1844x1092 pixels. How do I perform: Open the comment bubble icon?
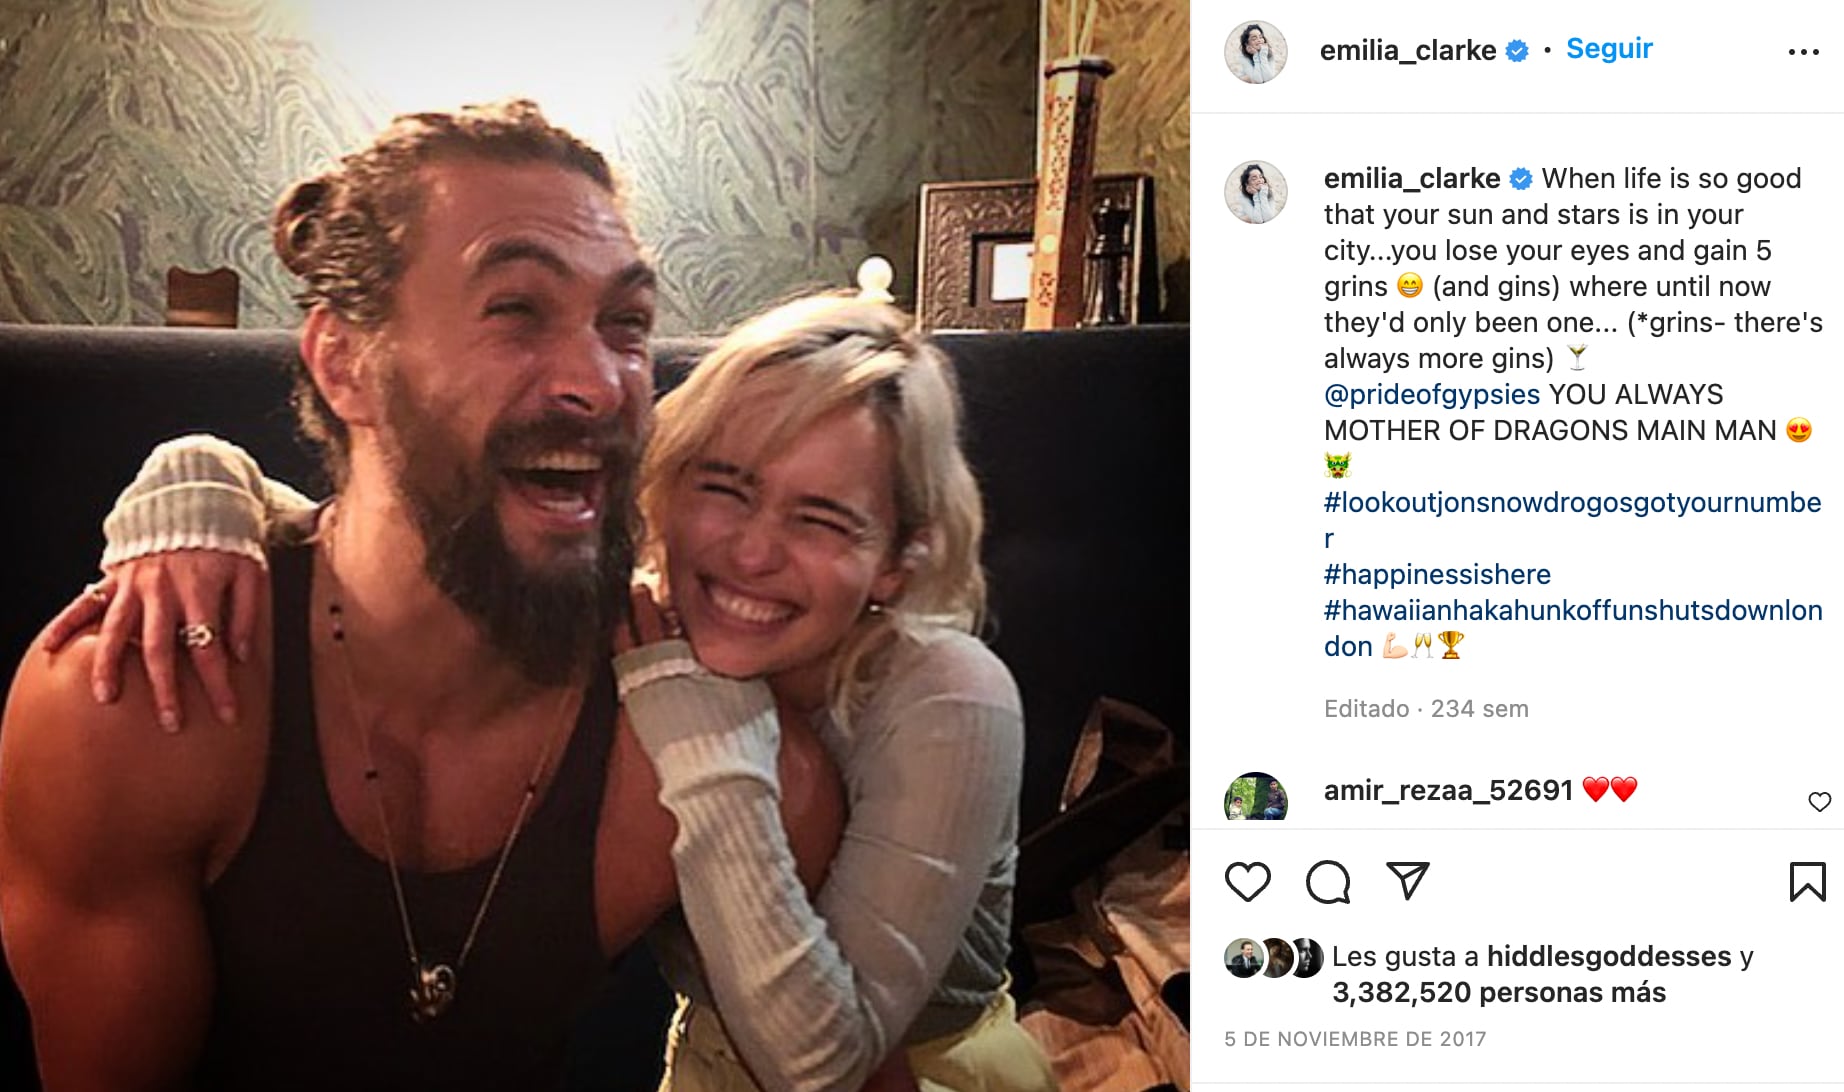[1328, 882]
